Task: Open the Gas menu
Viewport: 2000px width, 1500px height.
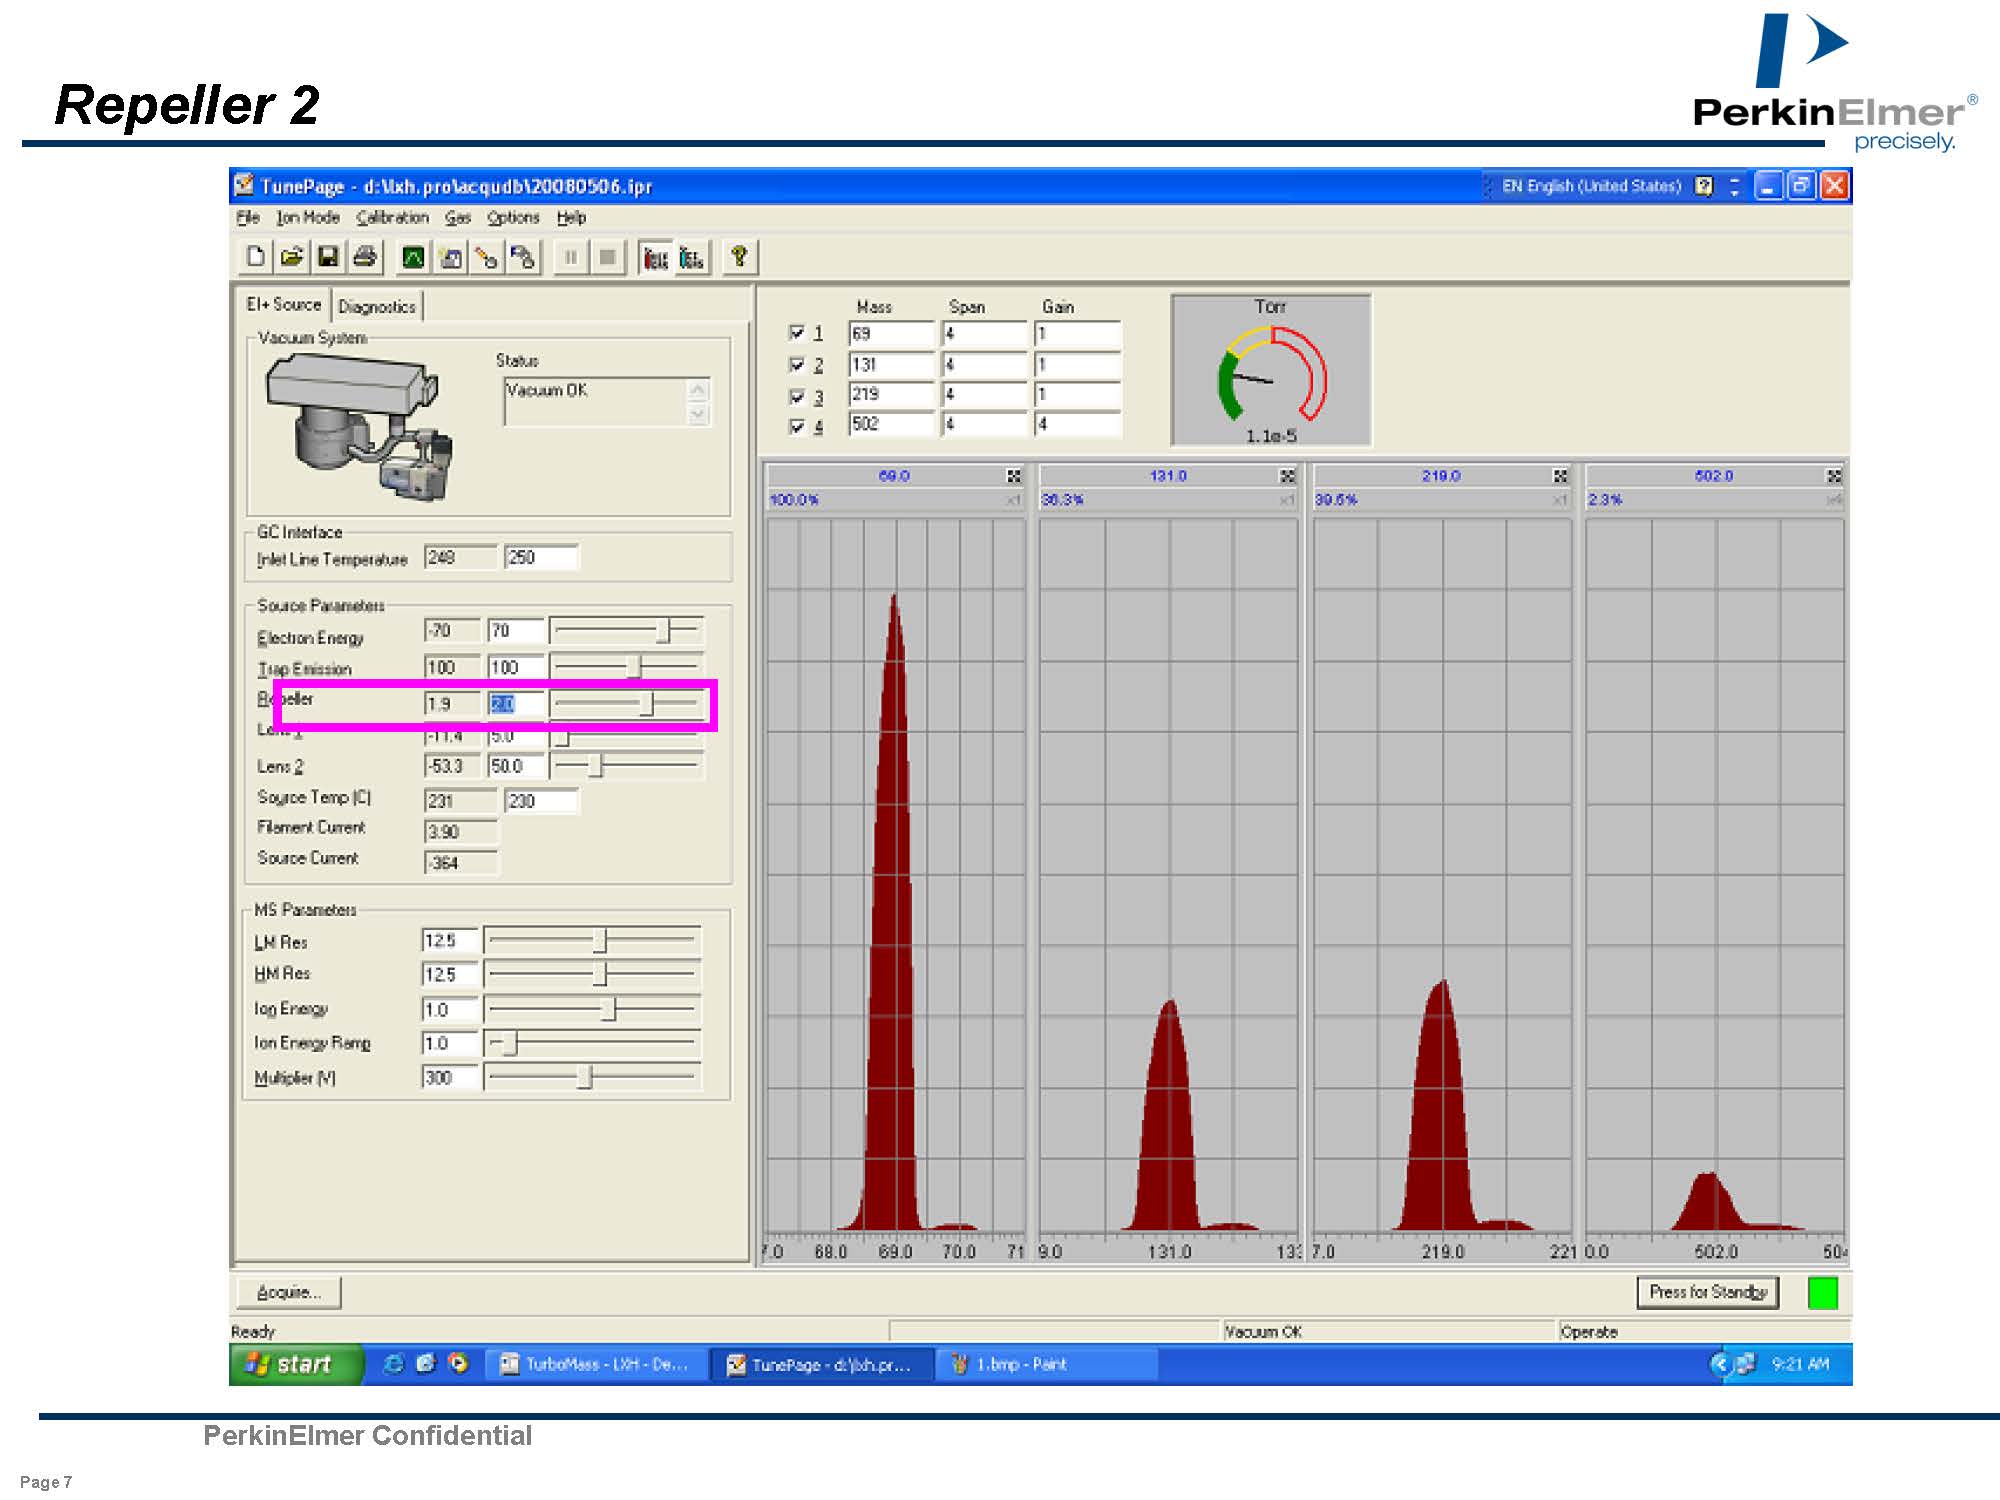Action: 458,217
